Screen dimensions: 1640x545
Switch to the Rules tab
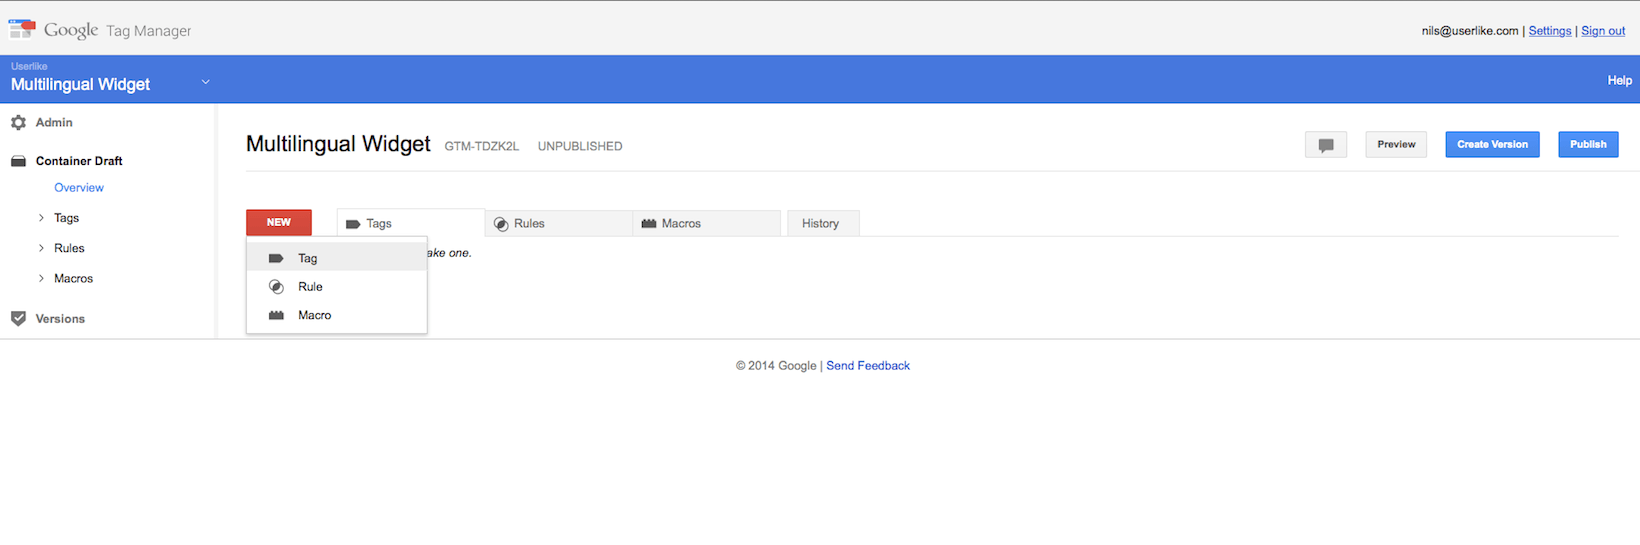coord(559,223)
